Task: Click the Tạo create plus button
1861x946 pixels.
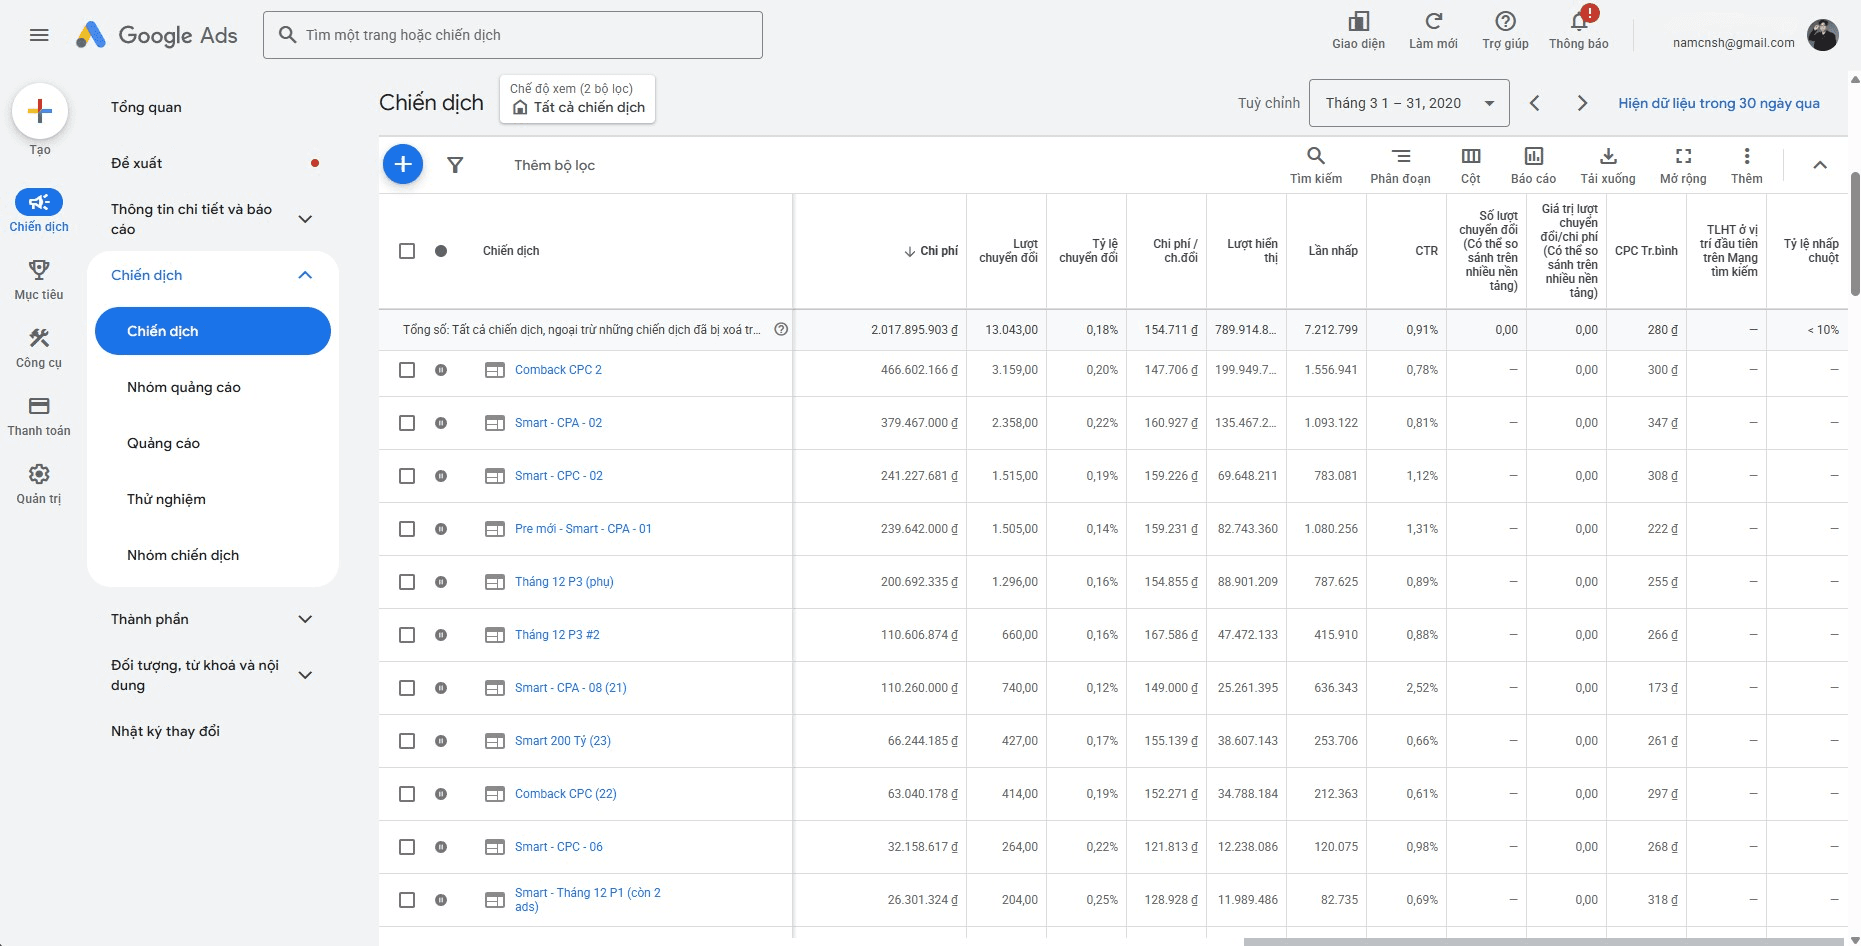Action: pyautogui.click(x=40, y=111)
